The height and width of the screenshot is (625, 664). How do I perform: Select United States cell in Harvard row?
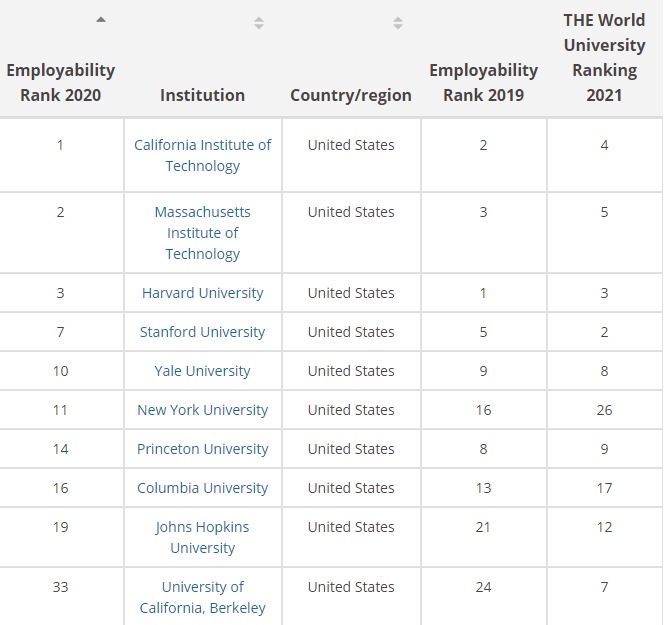351,293
